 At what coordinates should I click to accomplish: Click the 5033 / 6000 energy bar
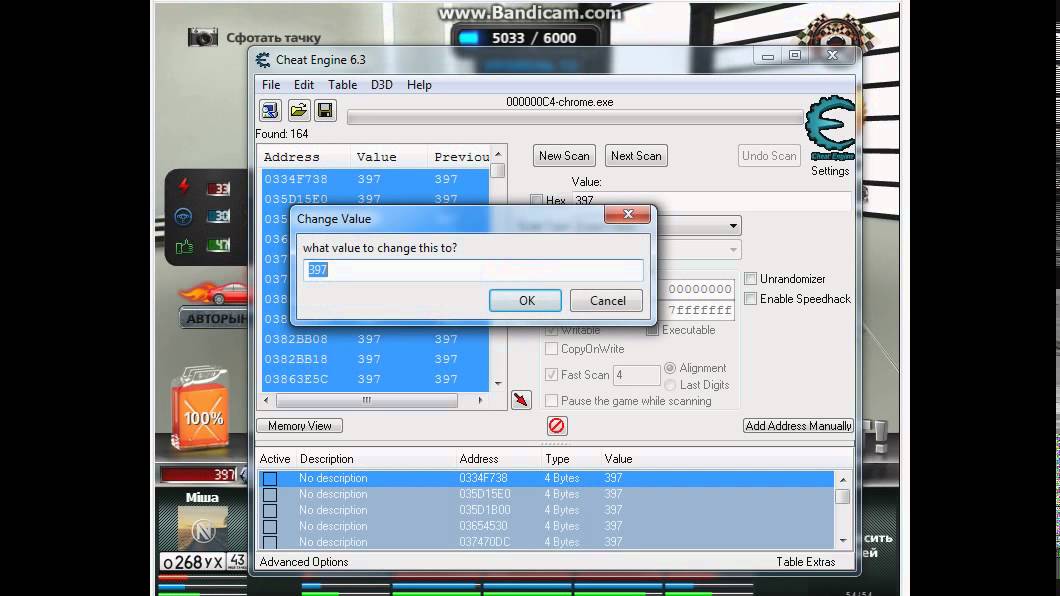pos(525,38)
